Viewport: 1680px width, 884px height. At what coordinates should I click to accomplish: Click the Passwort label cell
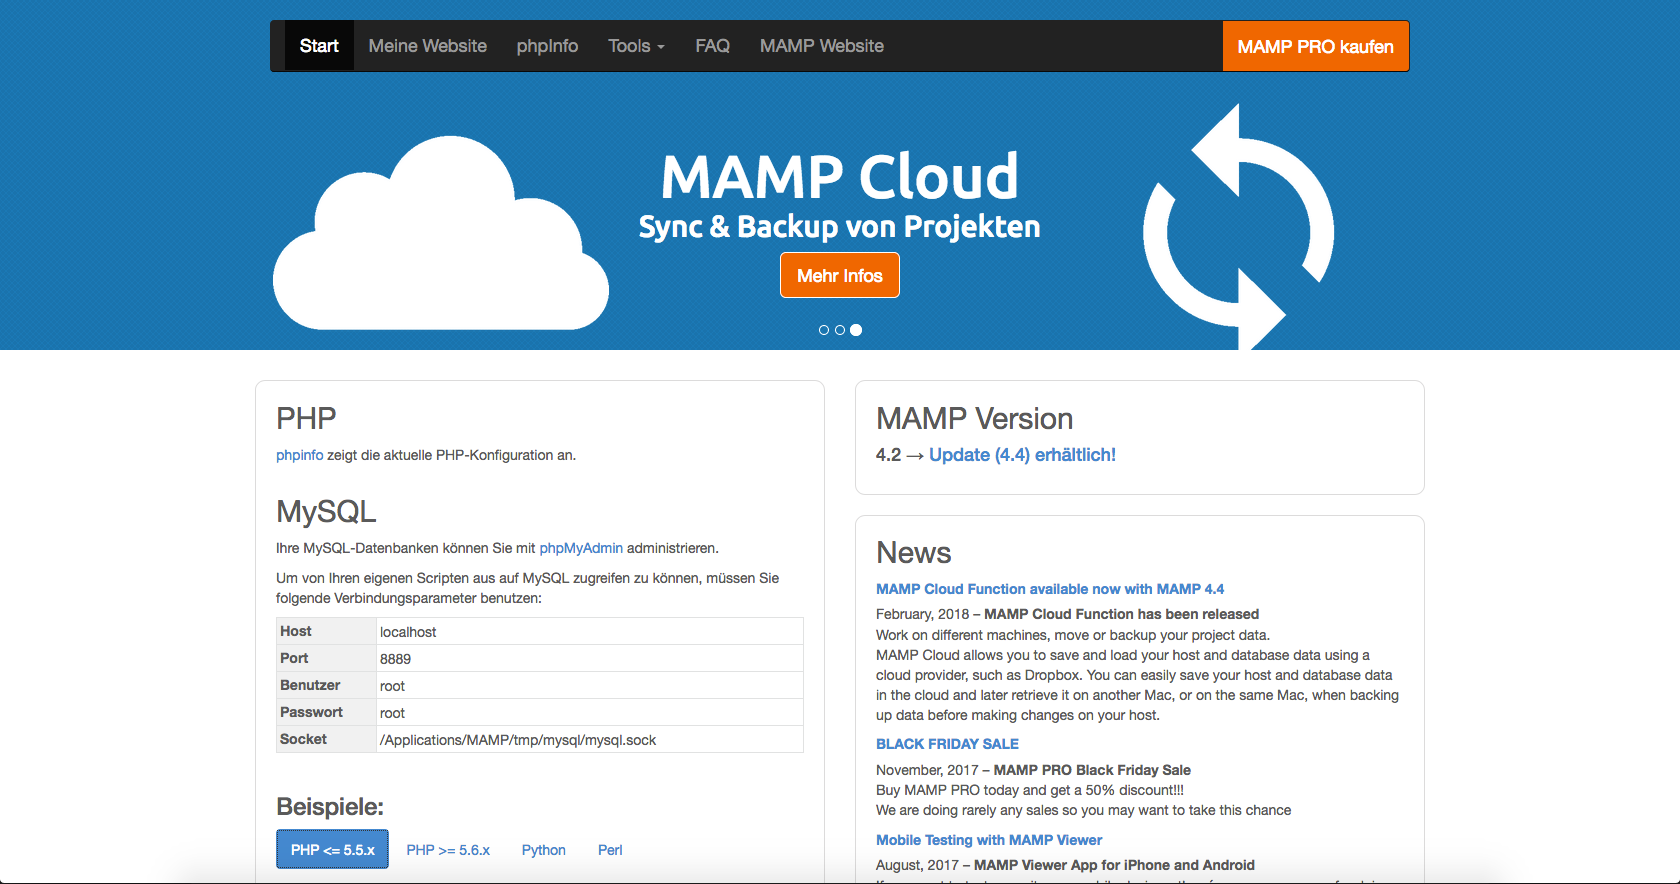[x=326, y=712]
